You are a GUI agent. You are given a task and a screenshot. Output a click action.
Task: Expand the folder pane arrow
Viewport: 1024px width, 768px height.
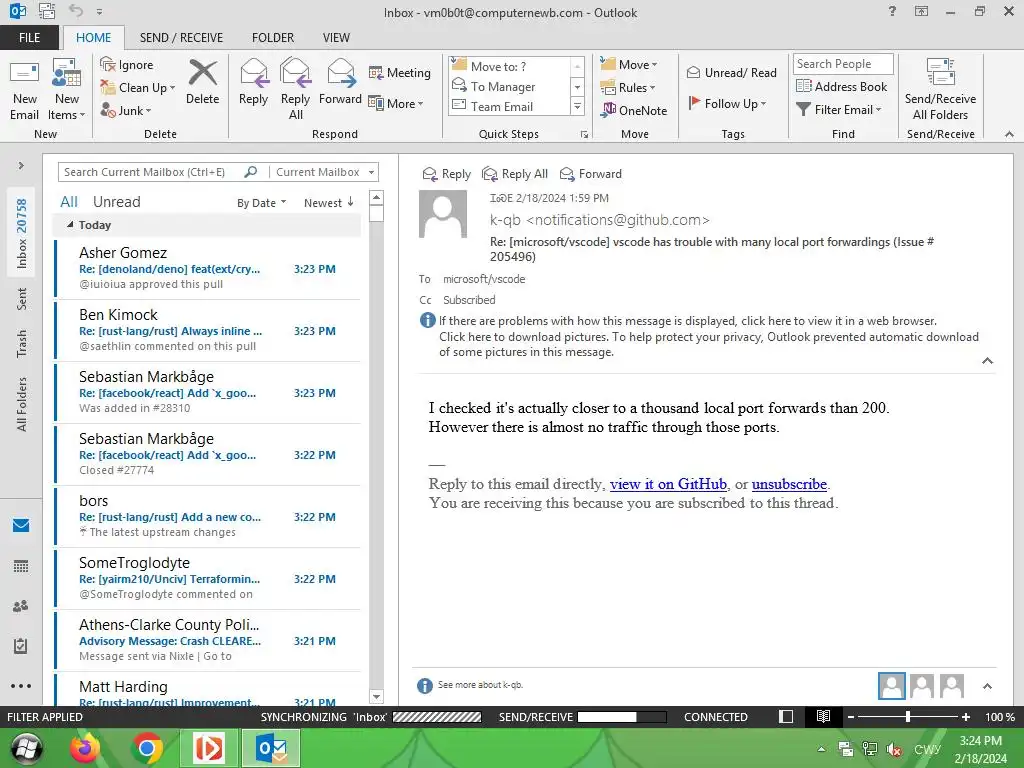[21, 166]
